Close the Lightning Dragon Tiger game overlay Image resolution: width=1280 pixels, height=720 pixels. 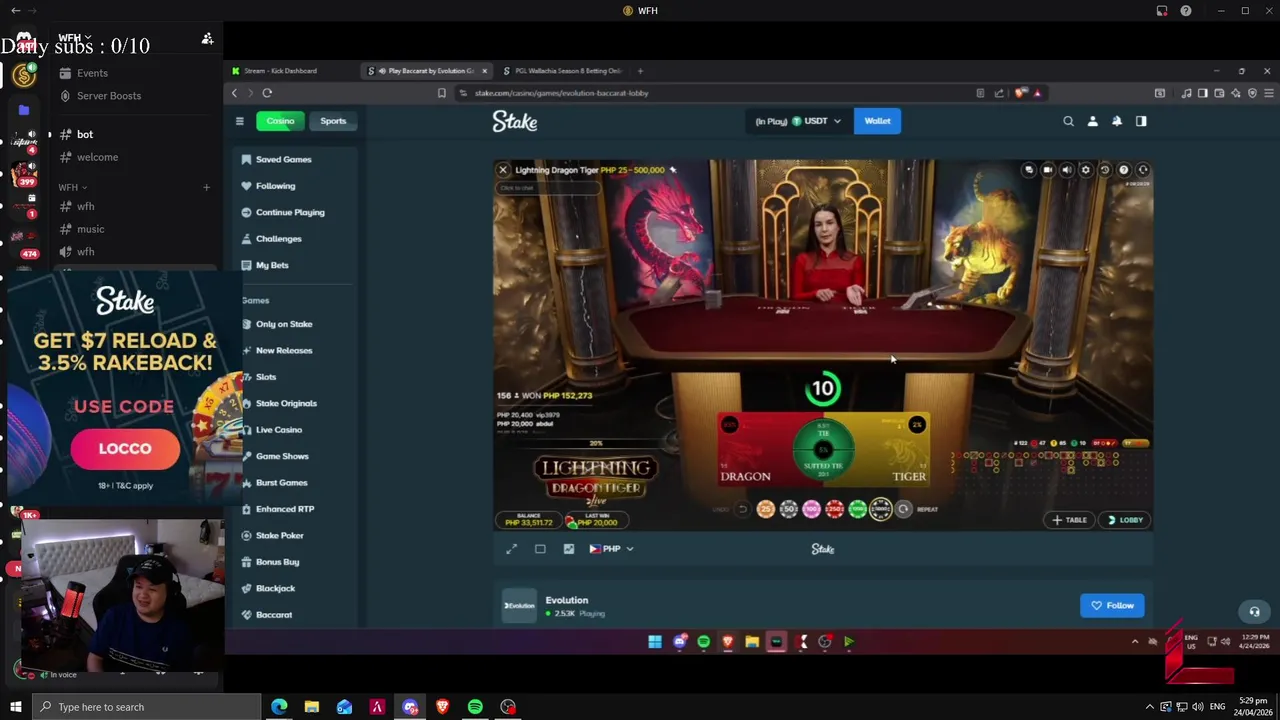coord(503,170)
